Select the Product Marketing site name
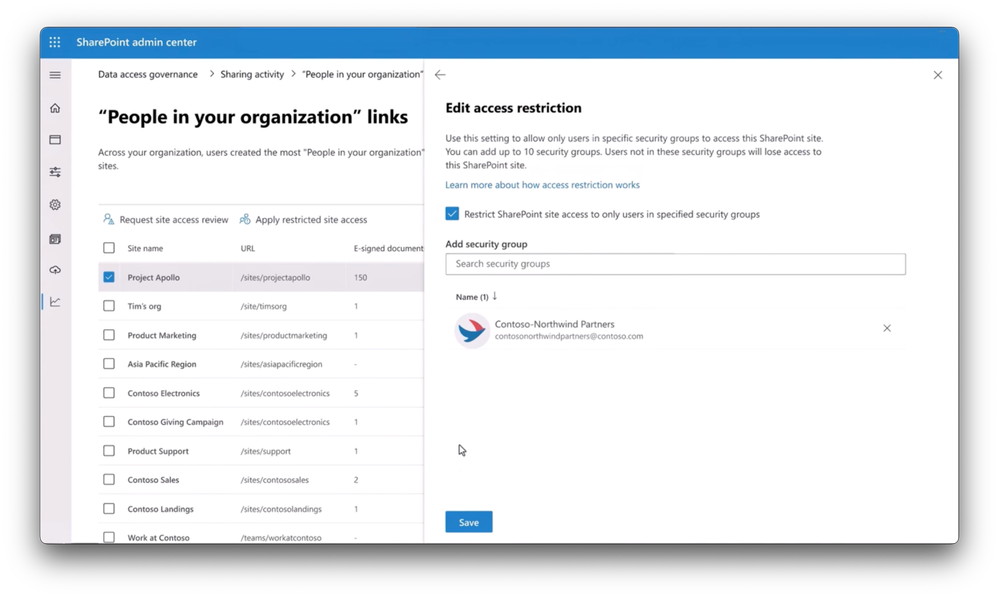This screenshot has height=597, width=999. pyautogui.click(x=162, y=336)
